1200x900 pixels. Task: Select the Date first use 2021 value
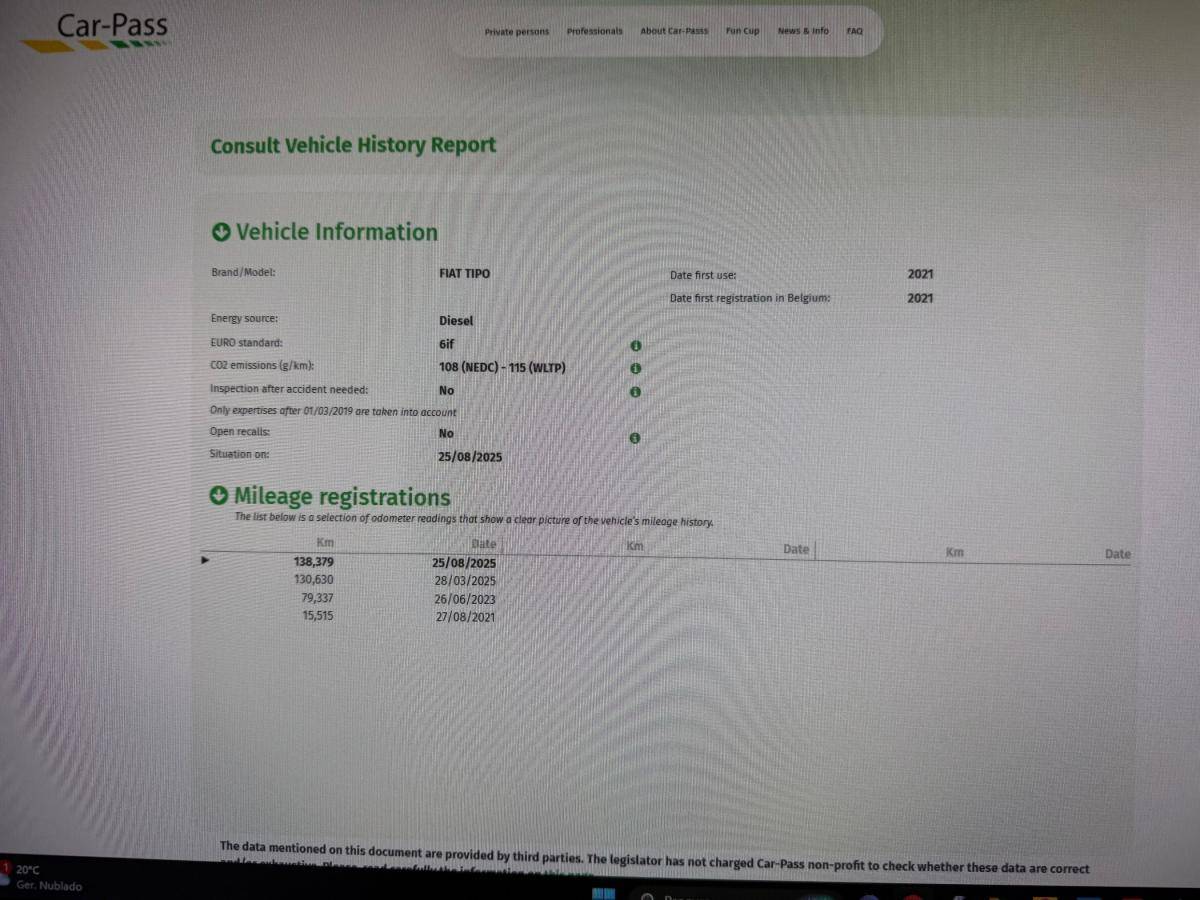[920, 274]
